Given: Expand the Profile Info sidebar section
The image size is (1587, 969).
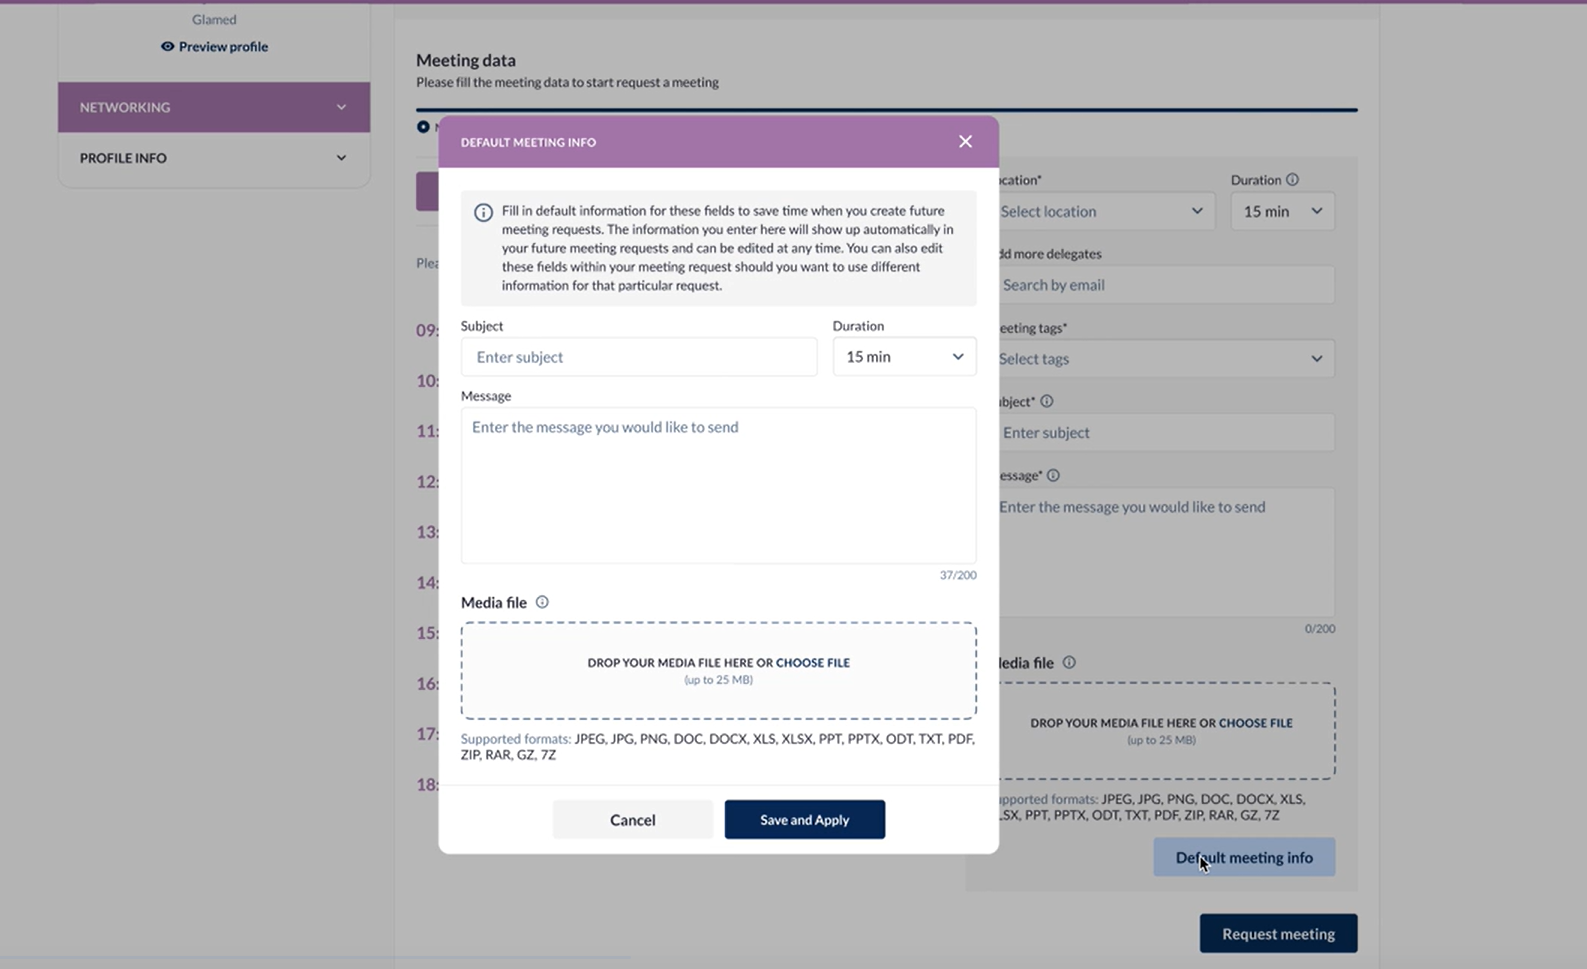Looking at the screenshot, I should pos(214,158).
